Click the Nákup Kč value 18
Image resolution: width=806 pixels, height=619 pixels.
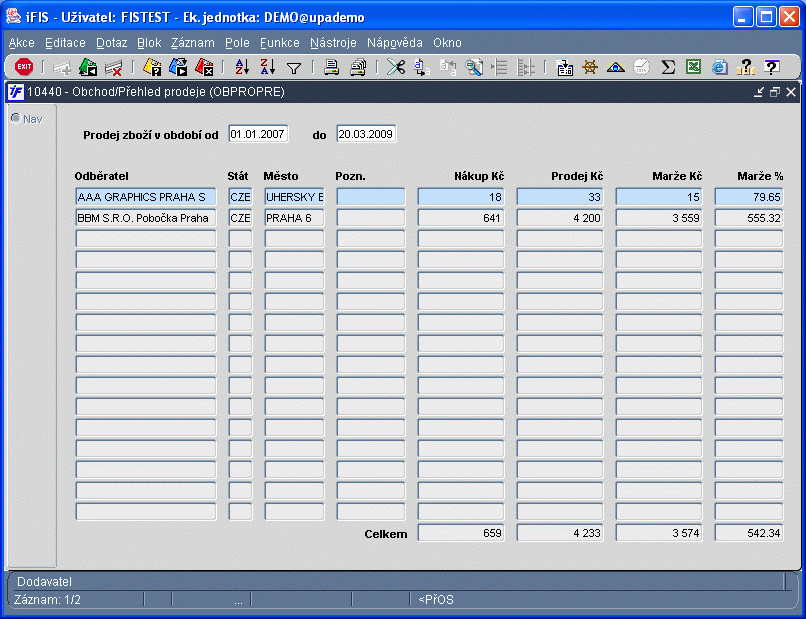coord(461,197)
